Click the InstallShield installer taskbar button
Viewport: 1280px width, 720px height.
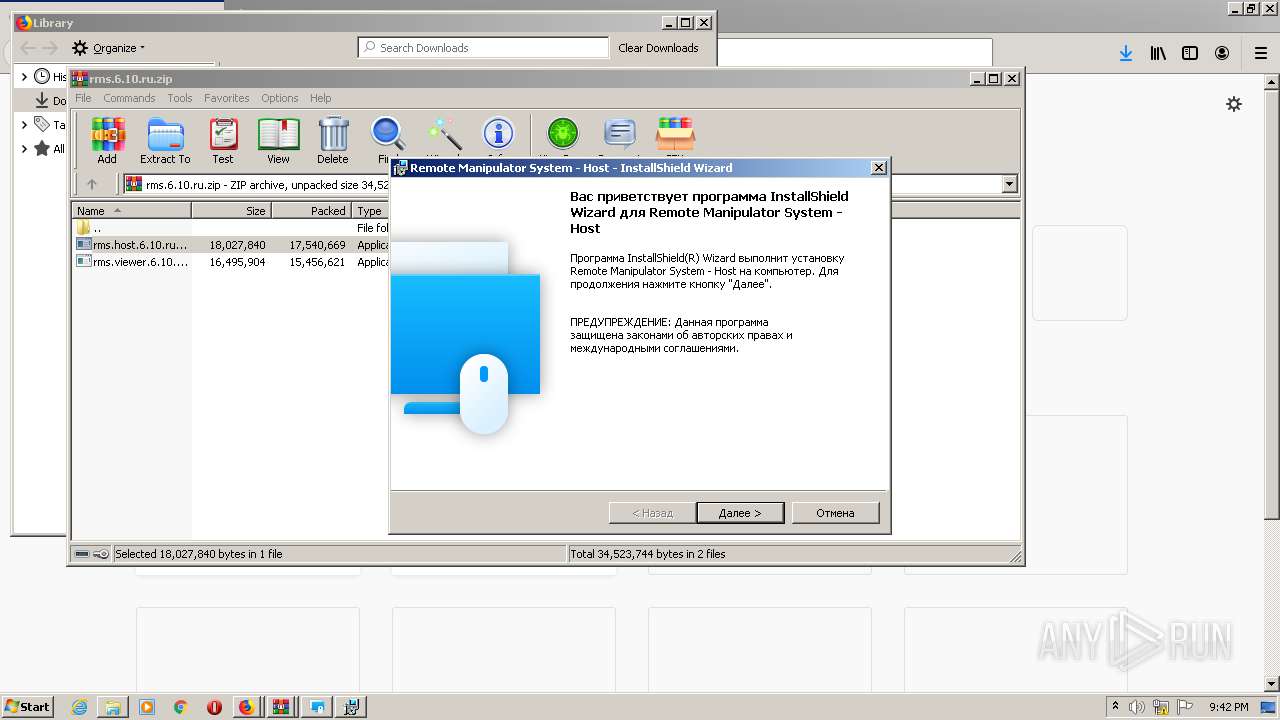(351, 707)
